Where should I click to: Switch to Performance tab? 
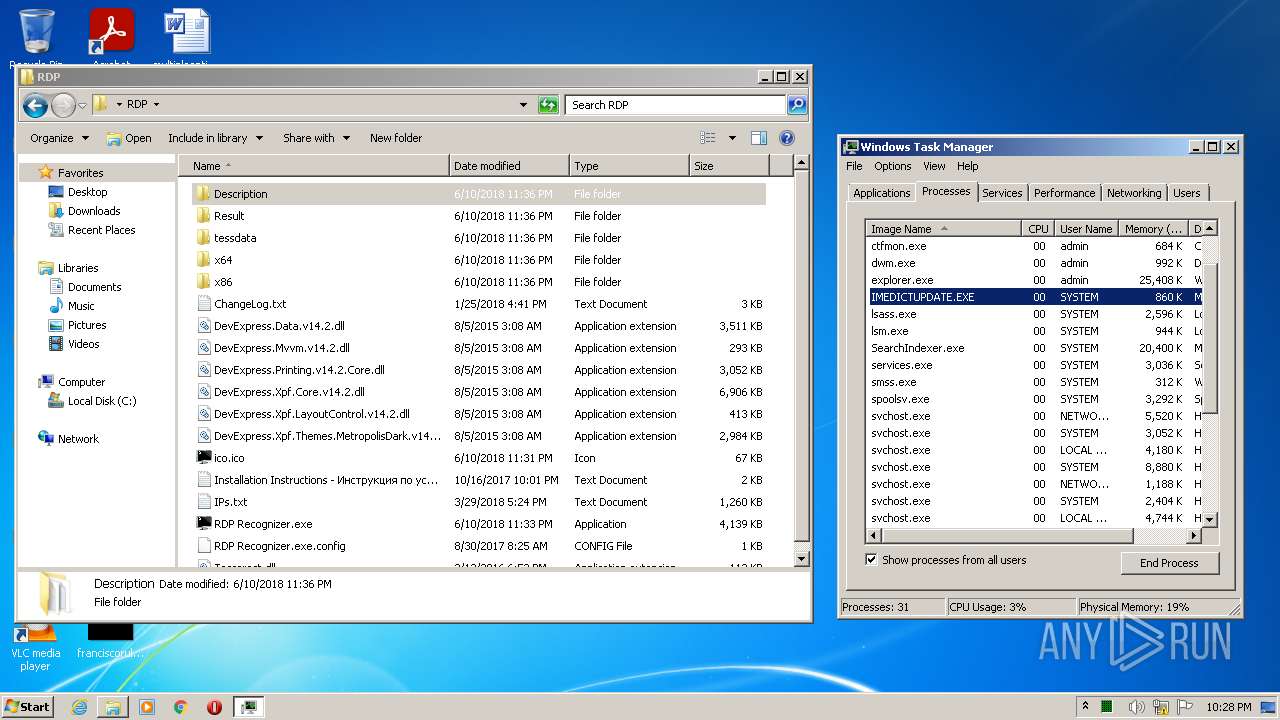point(1064,193)
